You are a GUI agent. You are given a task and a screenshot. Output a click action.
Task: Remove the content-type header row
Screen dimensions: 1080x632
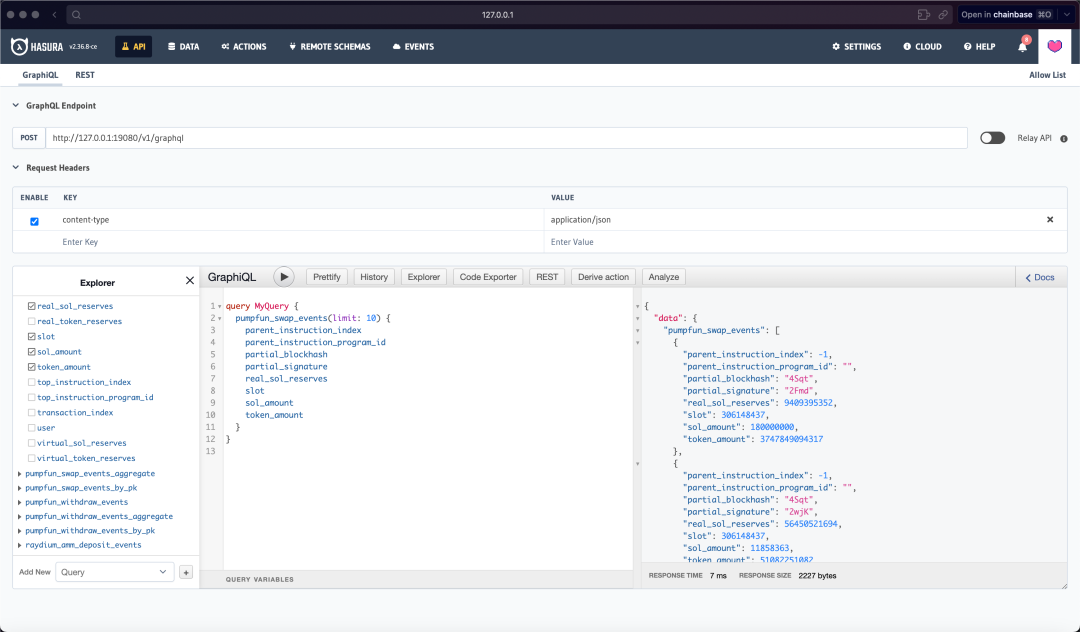tap(1050, 220)
